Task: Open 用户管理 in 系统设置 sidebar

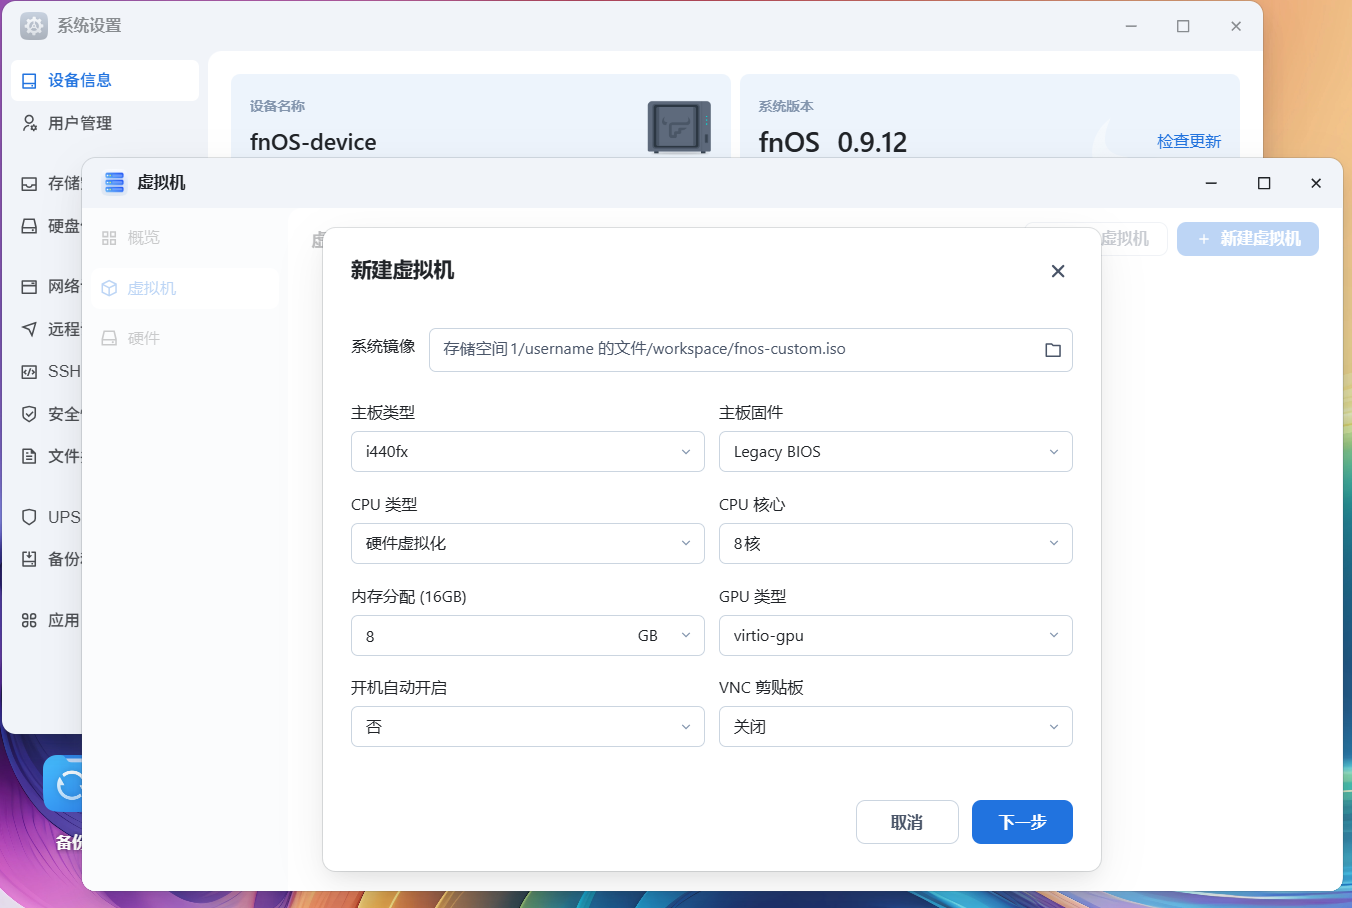Action: click(x=105, y=123)
